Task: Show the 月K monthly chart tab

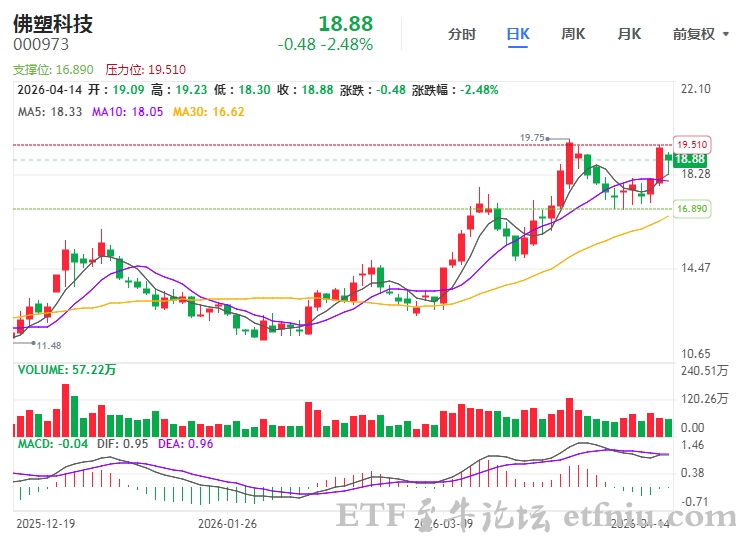Action: tap(628, 34)
